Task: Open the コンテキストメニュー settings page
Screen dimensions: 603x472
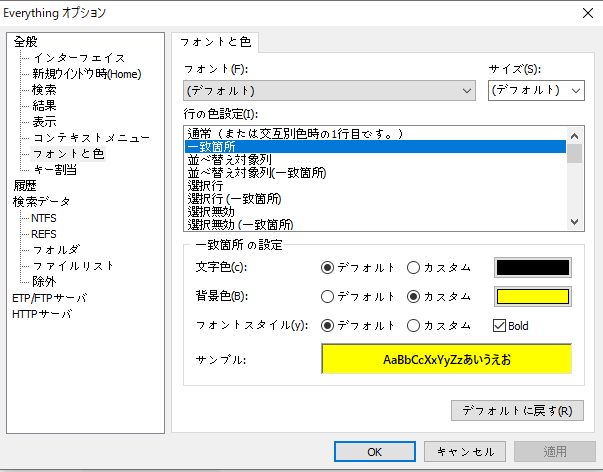Action: click(x=92, y=137)
